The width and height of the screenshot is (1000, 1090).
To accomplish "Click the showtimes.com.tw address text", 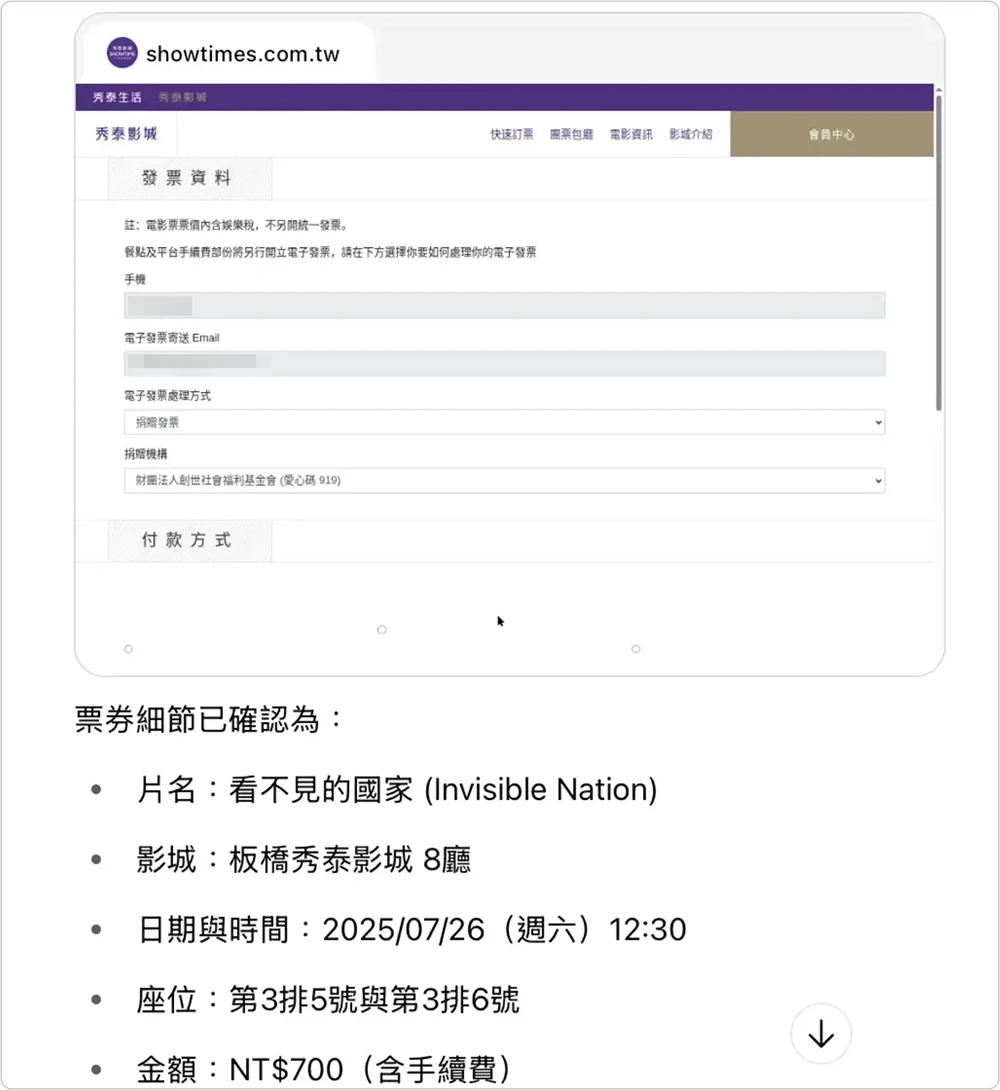I will pos(243,54).
